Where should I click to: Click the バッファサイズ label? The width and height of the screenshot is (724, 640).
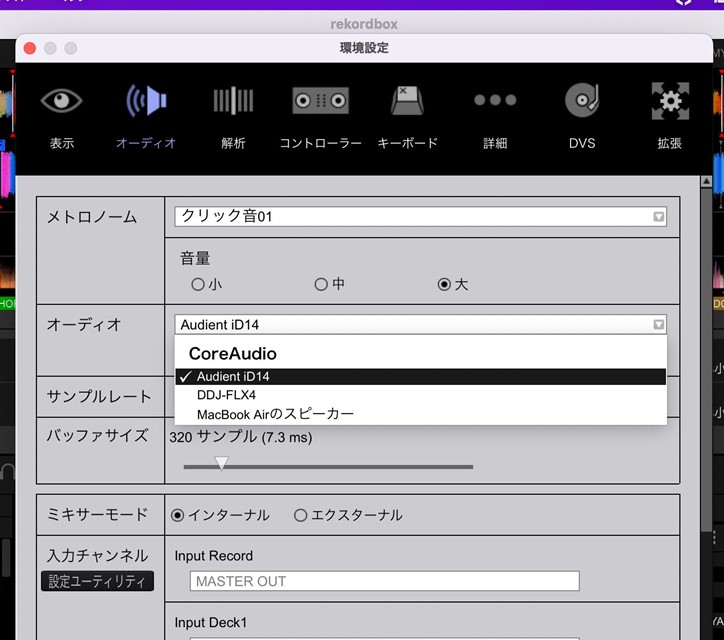pos(97,435)
